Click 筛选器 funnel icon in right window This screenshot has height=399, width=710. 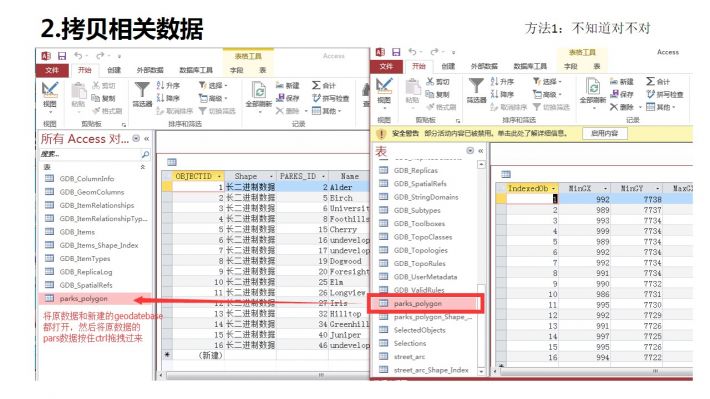[x=476, y=86]
